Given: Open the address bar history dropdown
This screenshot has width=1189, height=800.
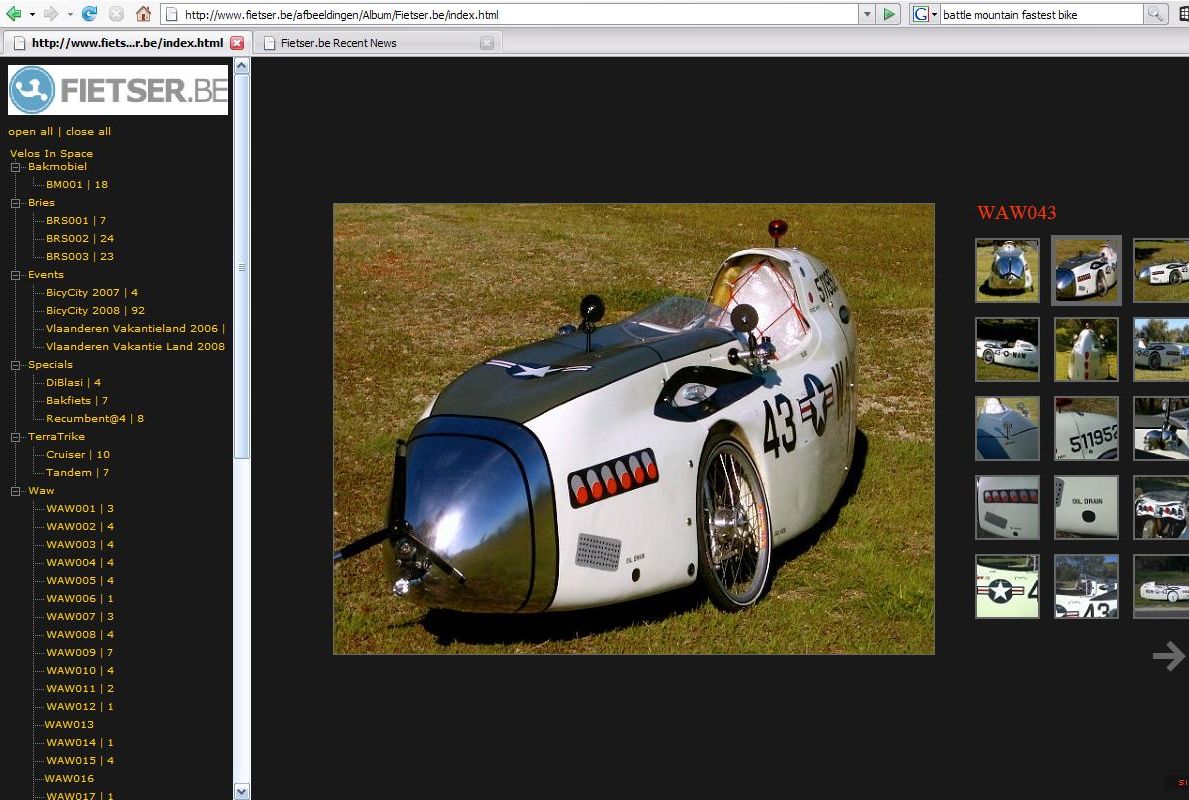Looking at the screenshot, I should click(867, 14).
